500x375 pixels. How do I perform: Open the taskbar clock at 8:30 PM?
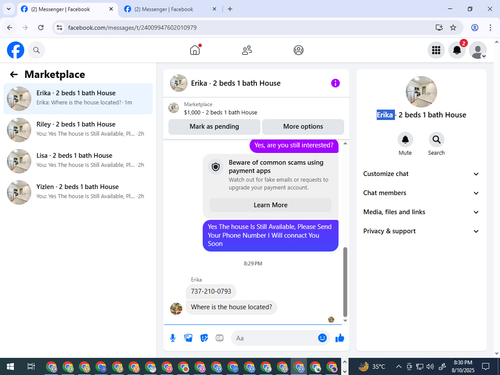click(463, 367)
